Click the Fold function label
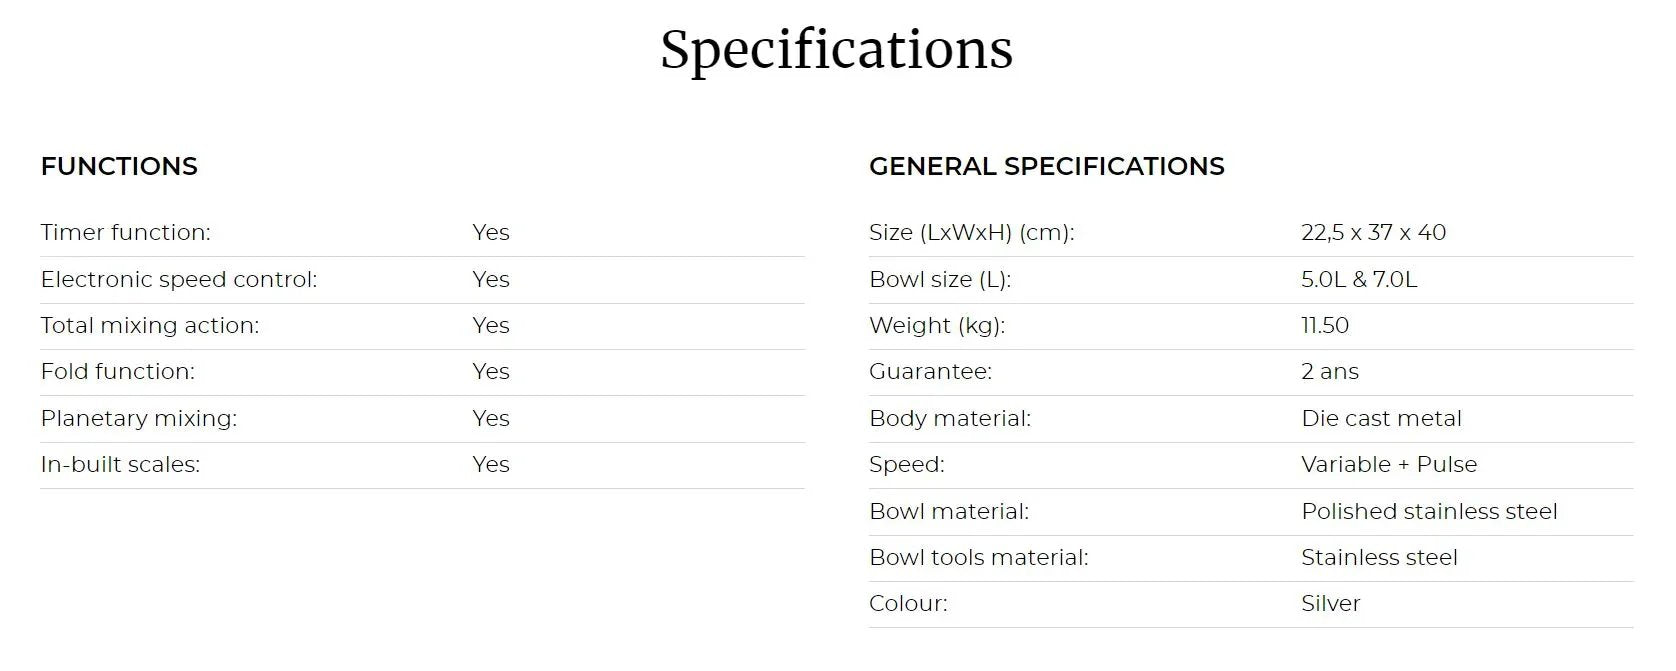This screenshot has width=1676, height=671. click(x=117, y=372)
